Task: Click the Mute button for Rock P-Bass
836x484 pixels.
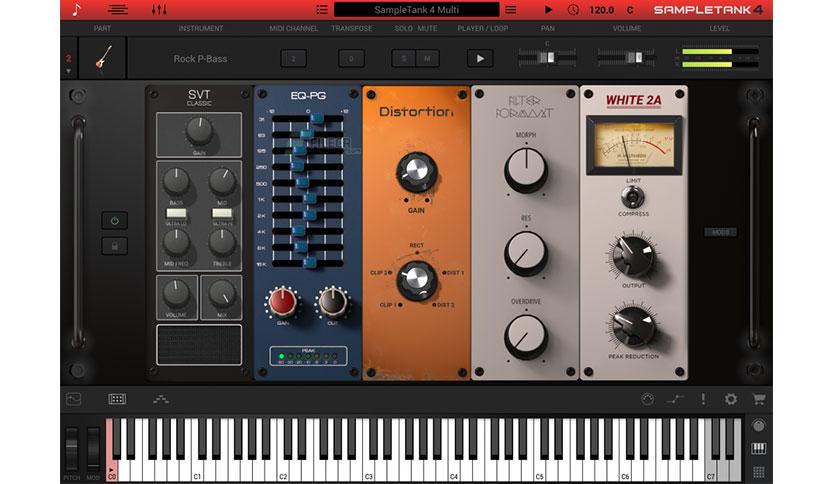Action: point(428,59)
